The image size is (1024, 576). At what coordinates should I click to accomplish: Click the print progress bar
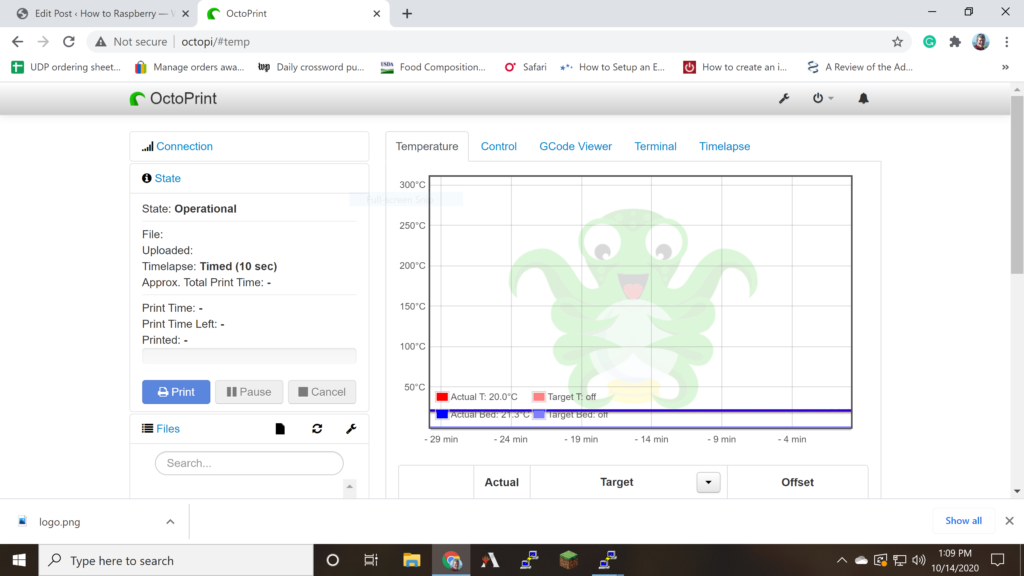tap(249, 355)
